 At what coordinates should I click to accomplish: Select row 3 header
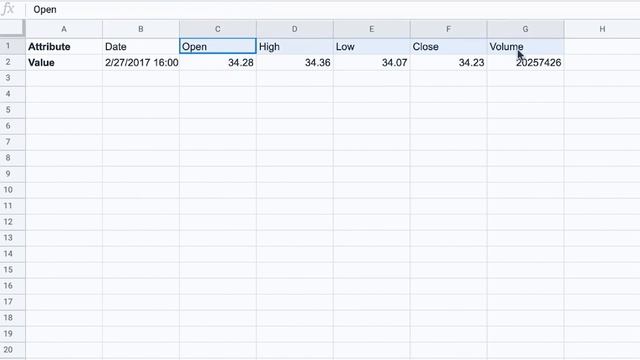coord(12,78)
